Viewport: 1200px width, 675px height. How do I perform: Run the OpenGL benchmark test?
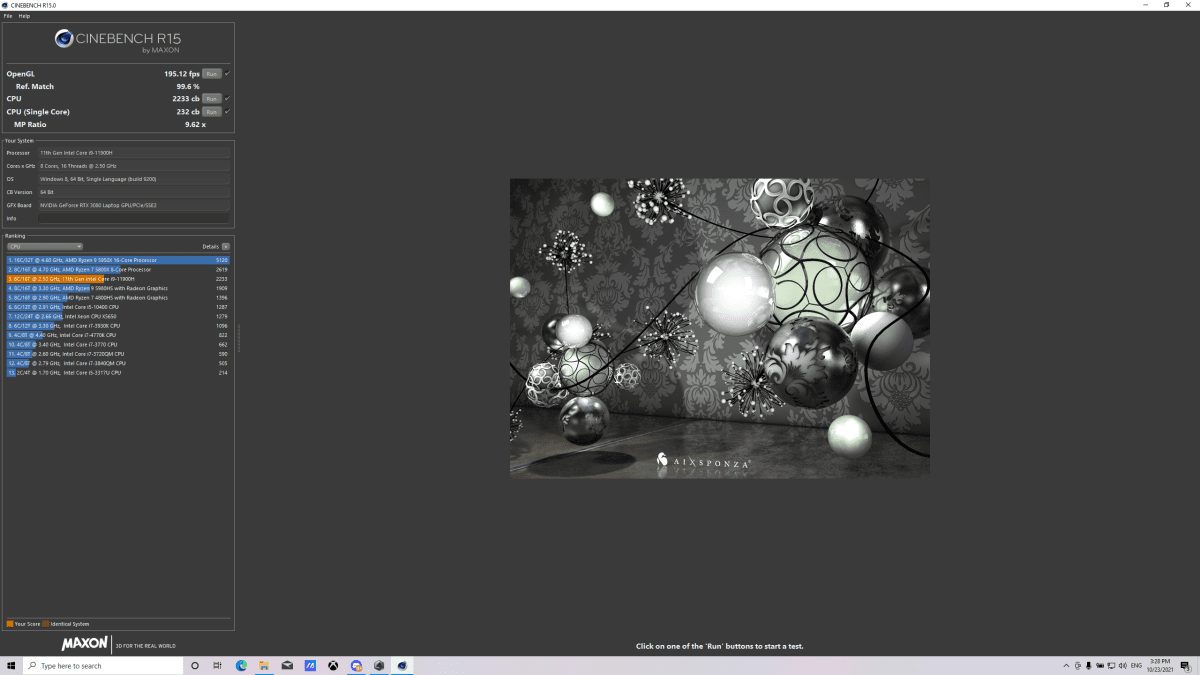point(211,74)
